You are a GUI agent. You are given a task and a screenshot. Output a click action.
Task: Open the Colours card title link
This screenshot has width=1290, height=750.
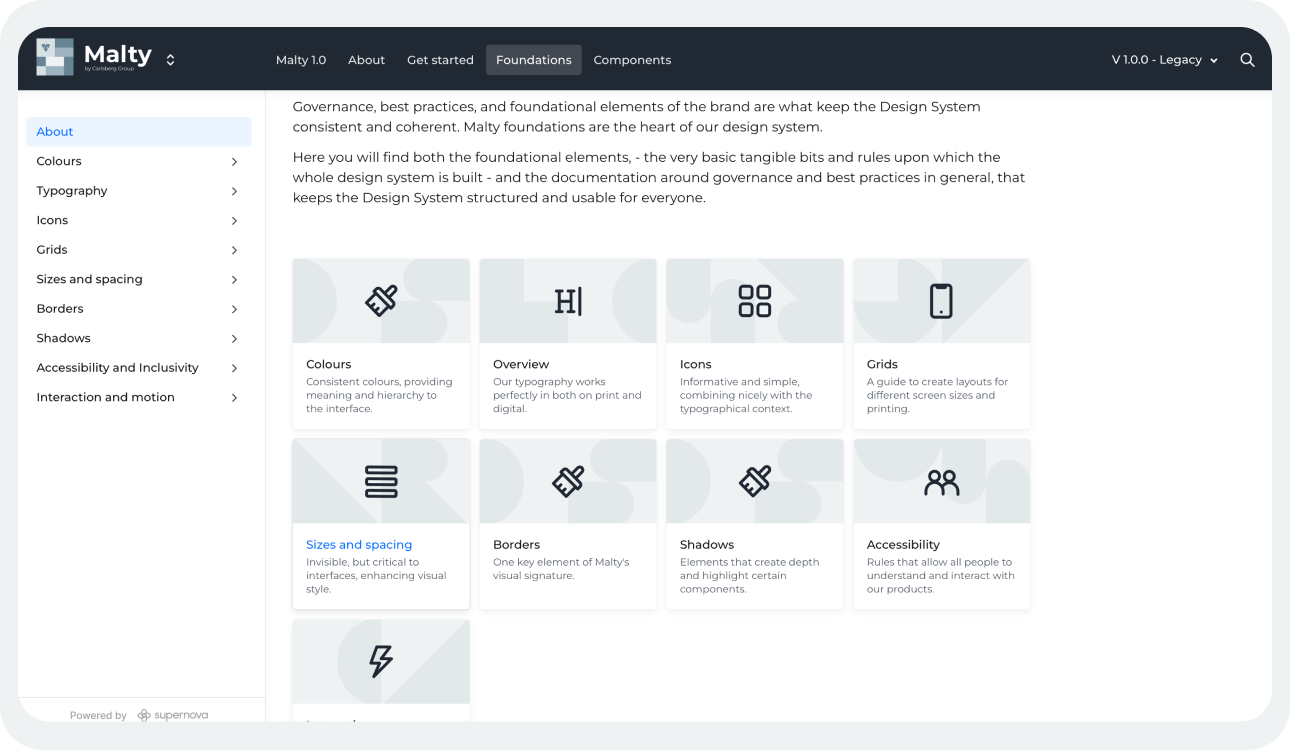click(x=329, y=364)
